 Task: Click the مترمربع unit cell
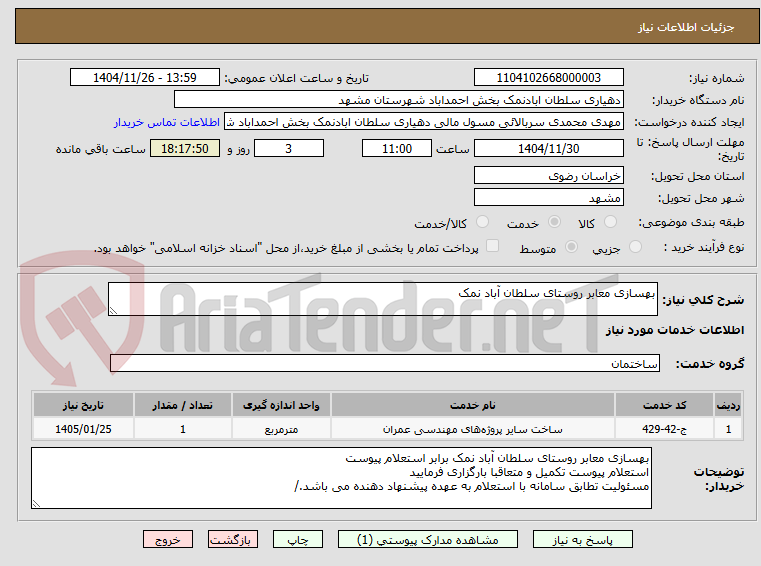(281, 429)
